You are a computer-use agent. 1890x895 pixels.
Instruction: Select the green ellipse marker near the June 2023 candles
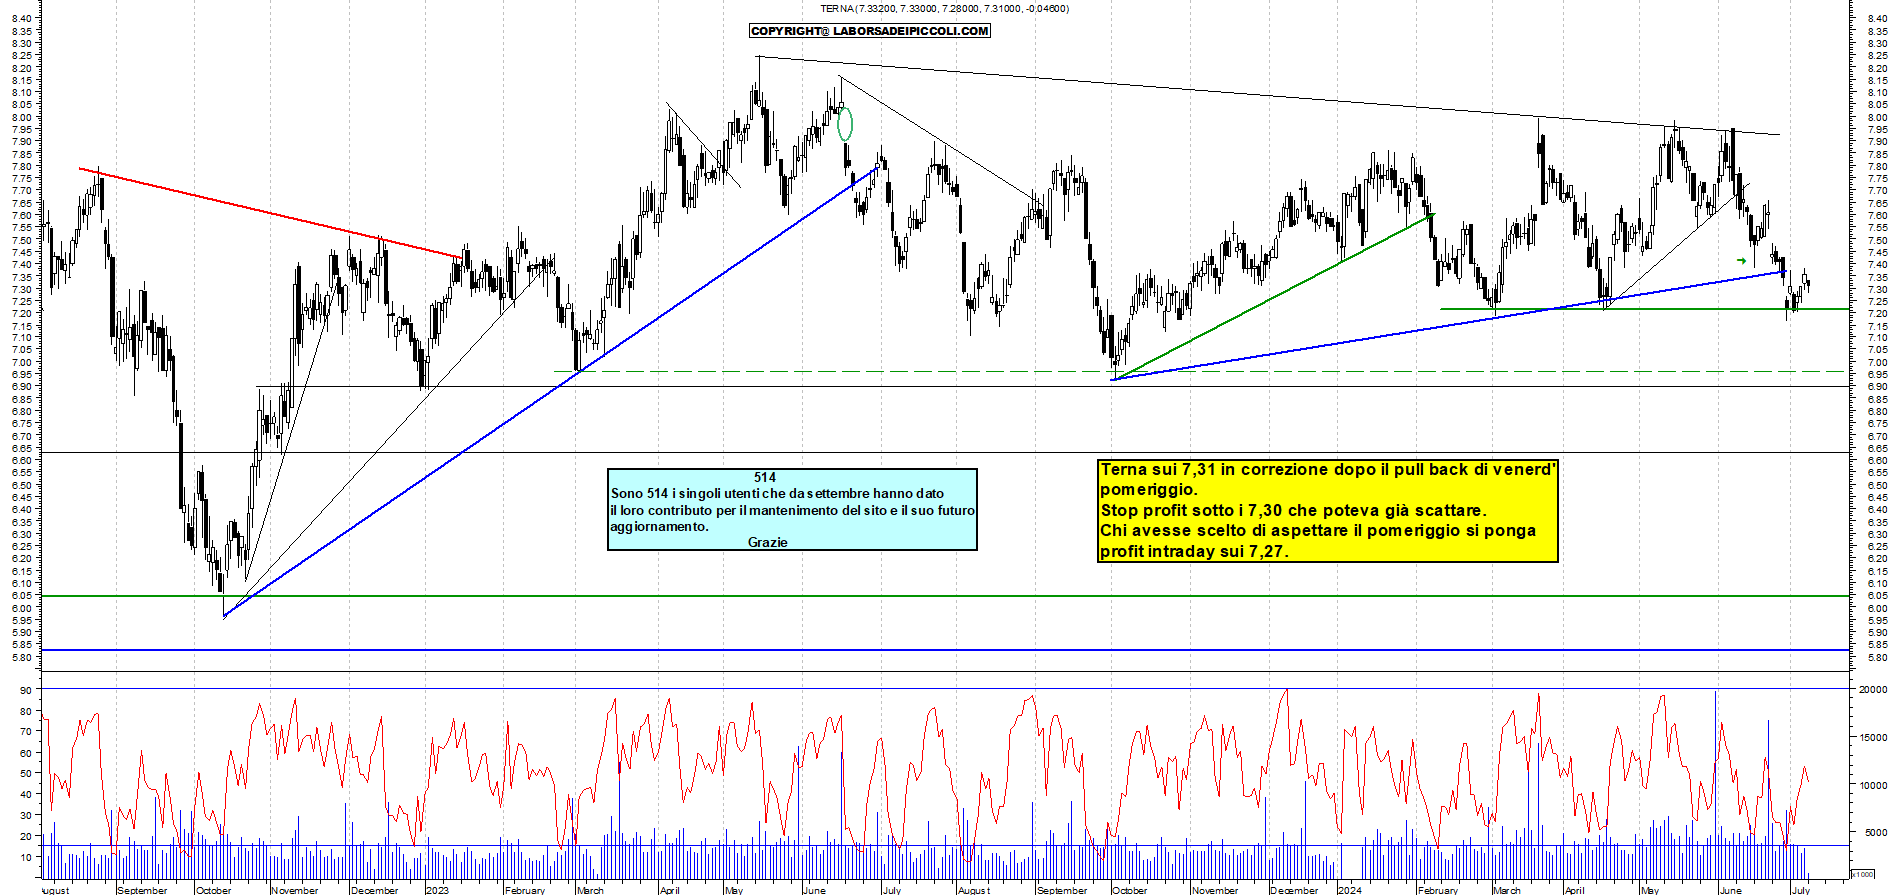[x=845, y=124]
